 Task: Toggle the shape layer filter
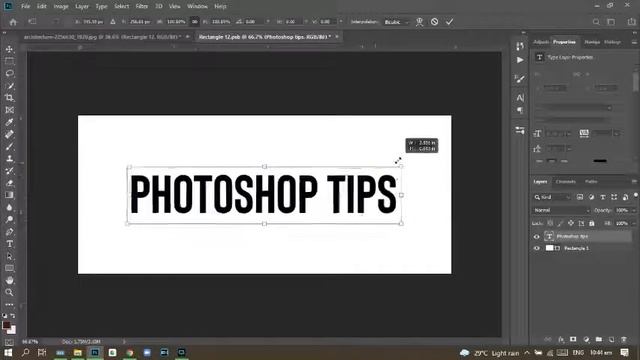[x=614, y=197]
